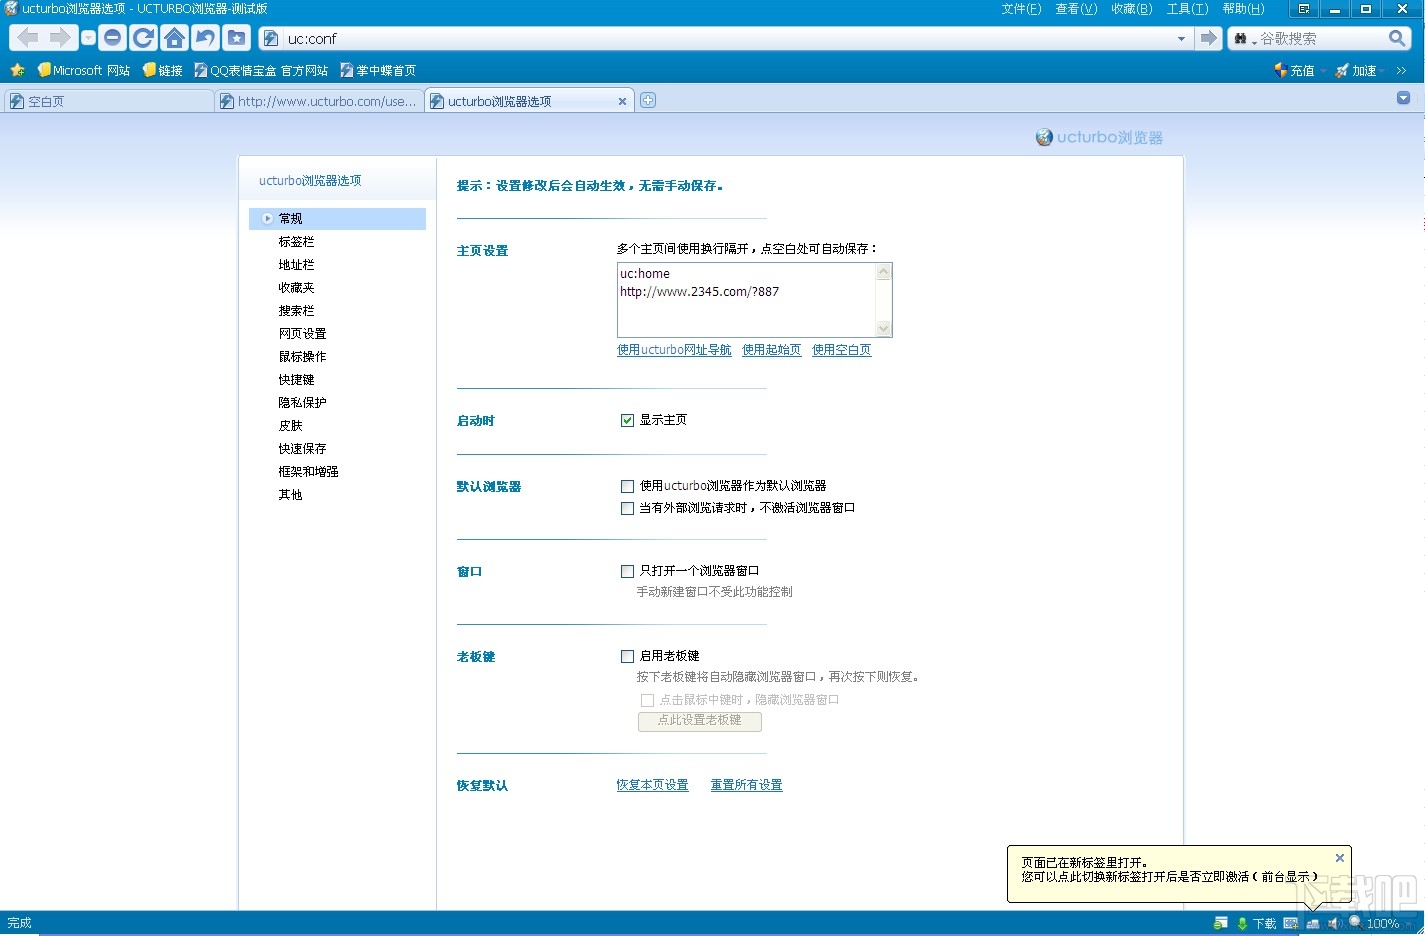Image resolution: width=1425 pixels, height=936 pixels.
Task: Open the 下载 download manager in status bar
Action: pyautogui.click(x=1257, y=923)
